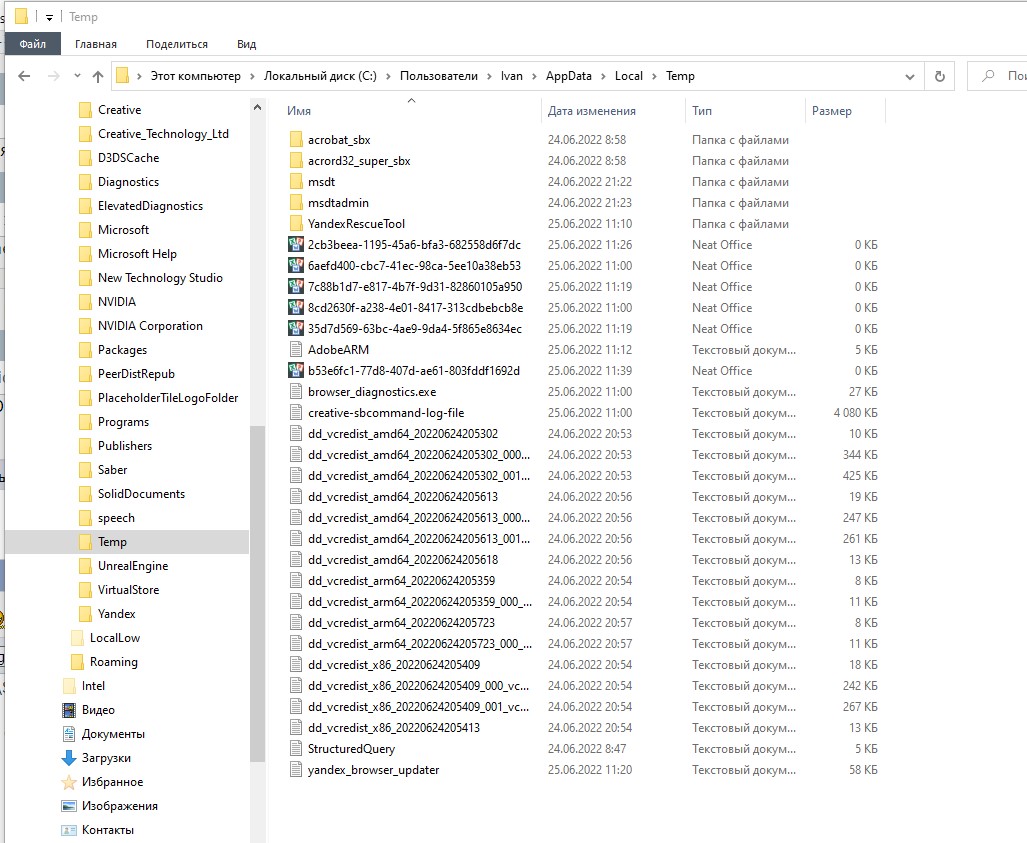The height and width of the screenshot is (843, 1027).
Task: Refresh the Temp folder view
Action: 940,77
